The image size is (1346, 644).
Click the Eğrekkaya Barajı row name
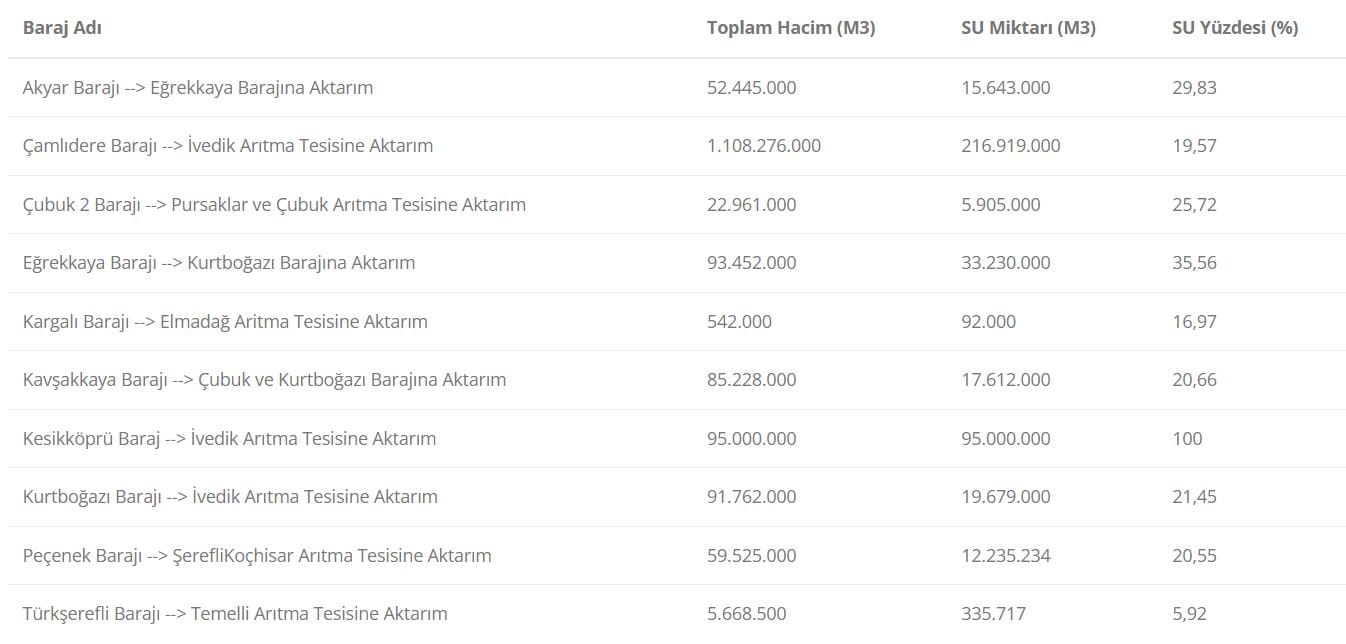pos(219,263)
